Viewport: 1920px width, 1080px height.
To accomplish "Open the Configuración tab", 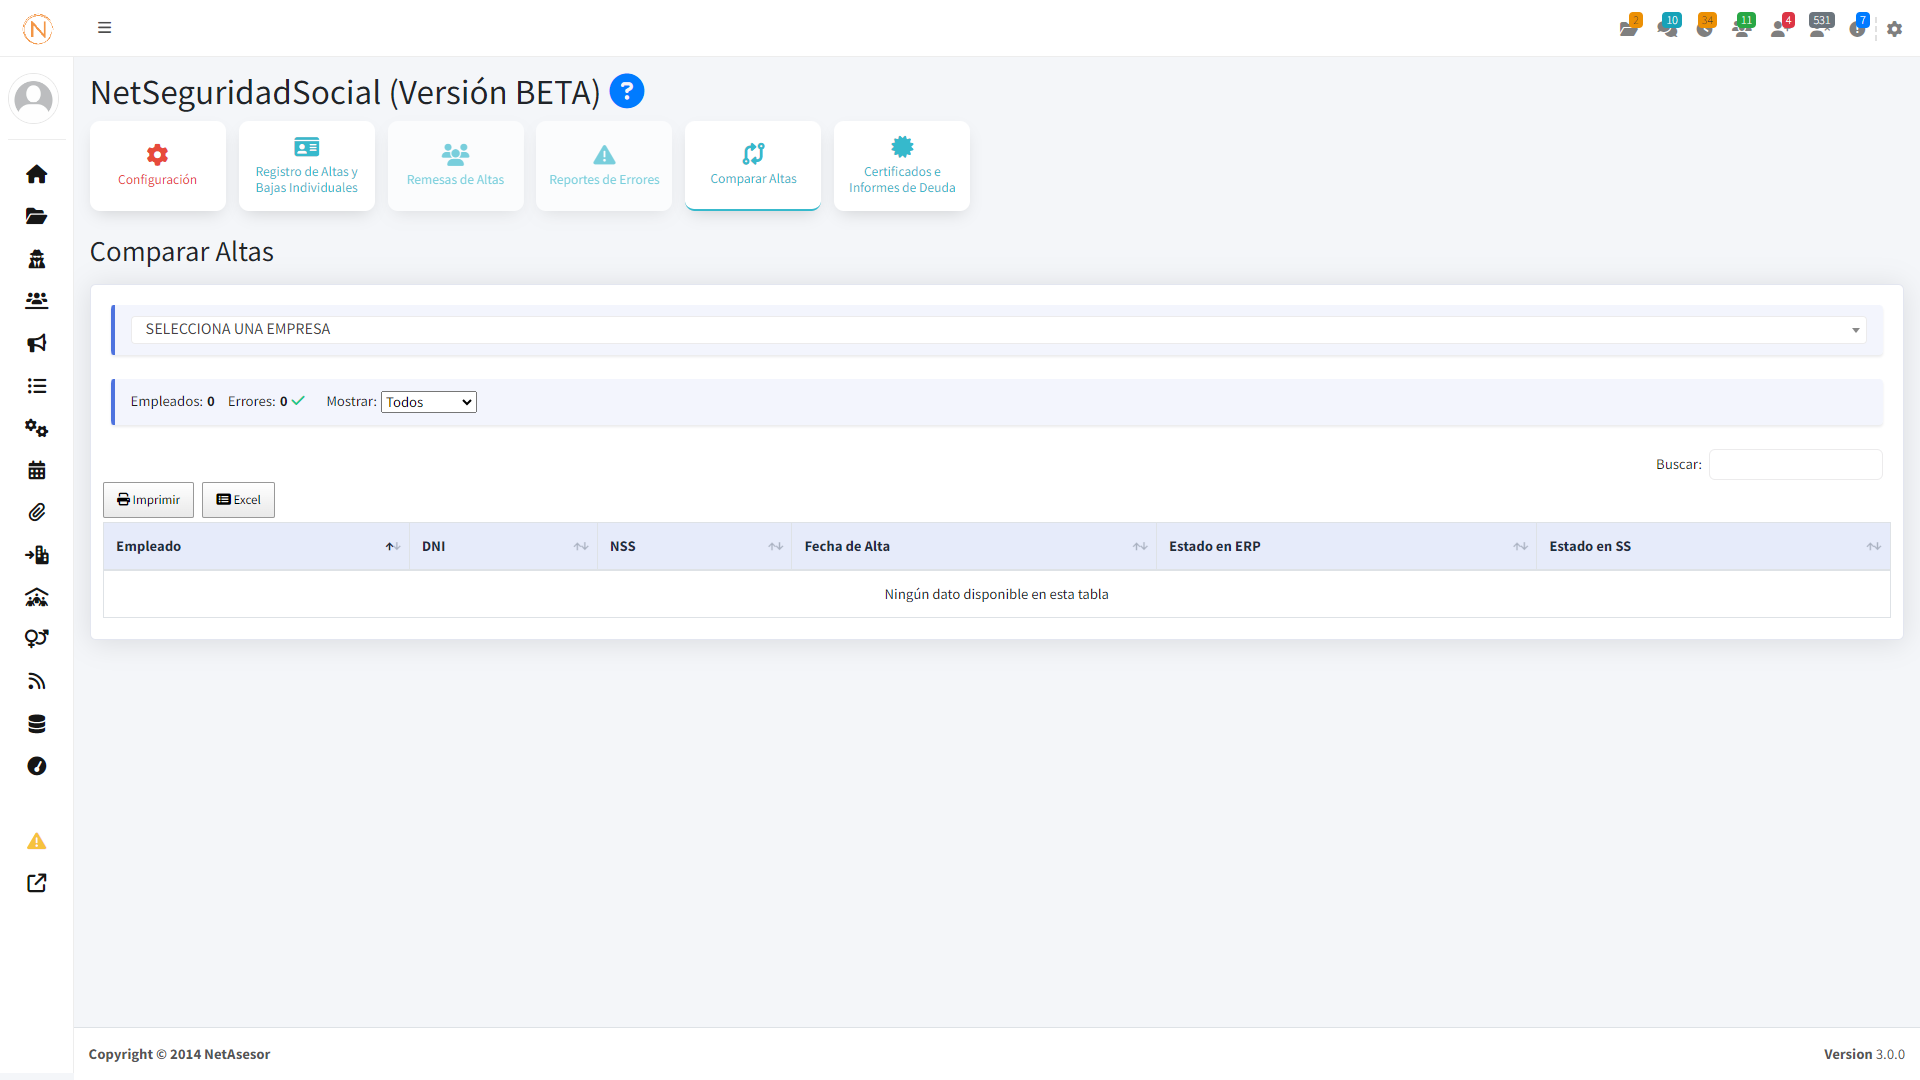I will [x=158, y=166].
